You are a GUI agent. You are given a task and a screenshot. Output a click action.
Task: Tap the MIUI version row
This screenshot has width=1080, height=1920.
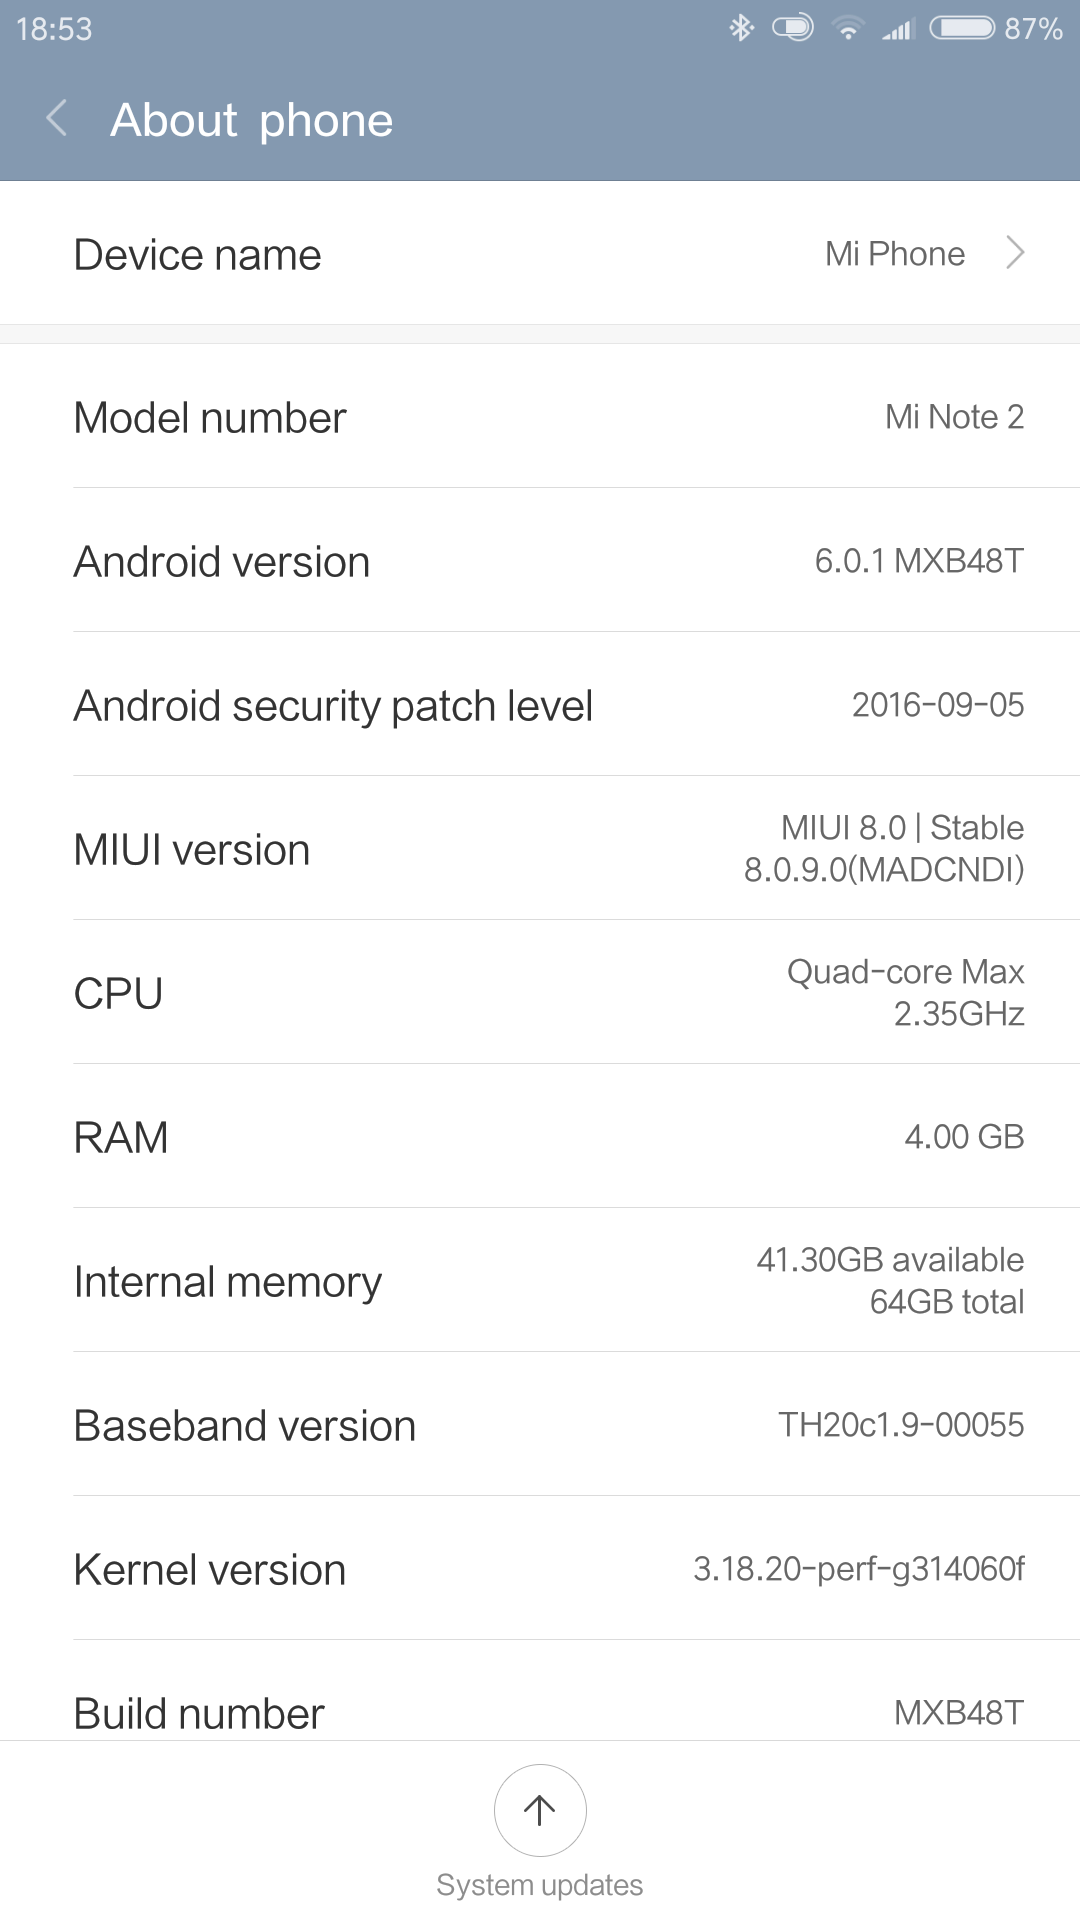540,848
